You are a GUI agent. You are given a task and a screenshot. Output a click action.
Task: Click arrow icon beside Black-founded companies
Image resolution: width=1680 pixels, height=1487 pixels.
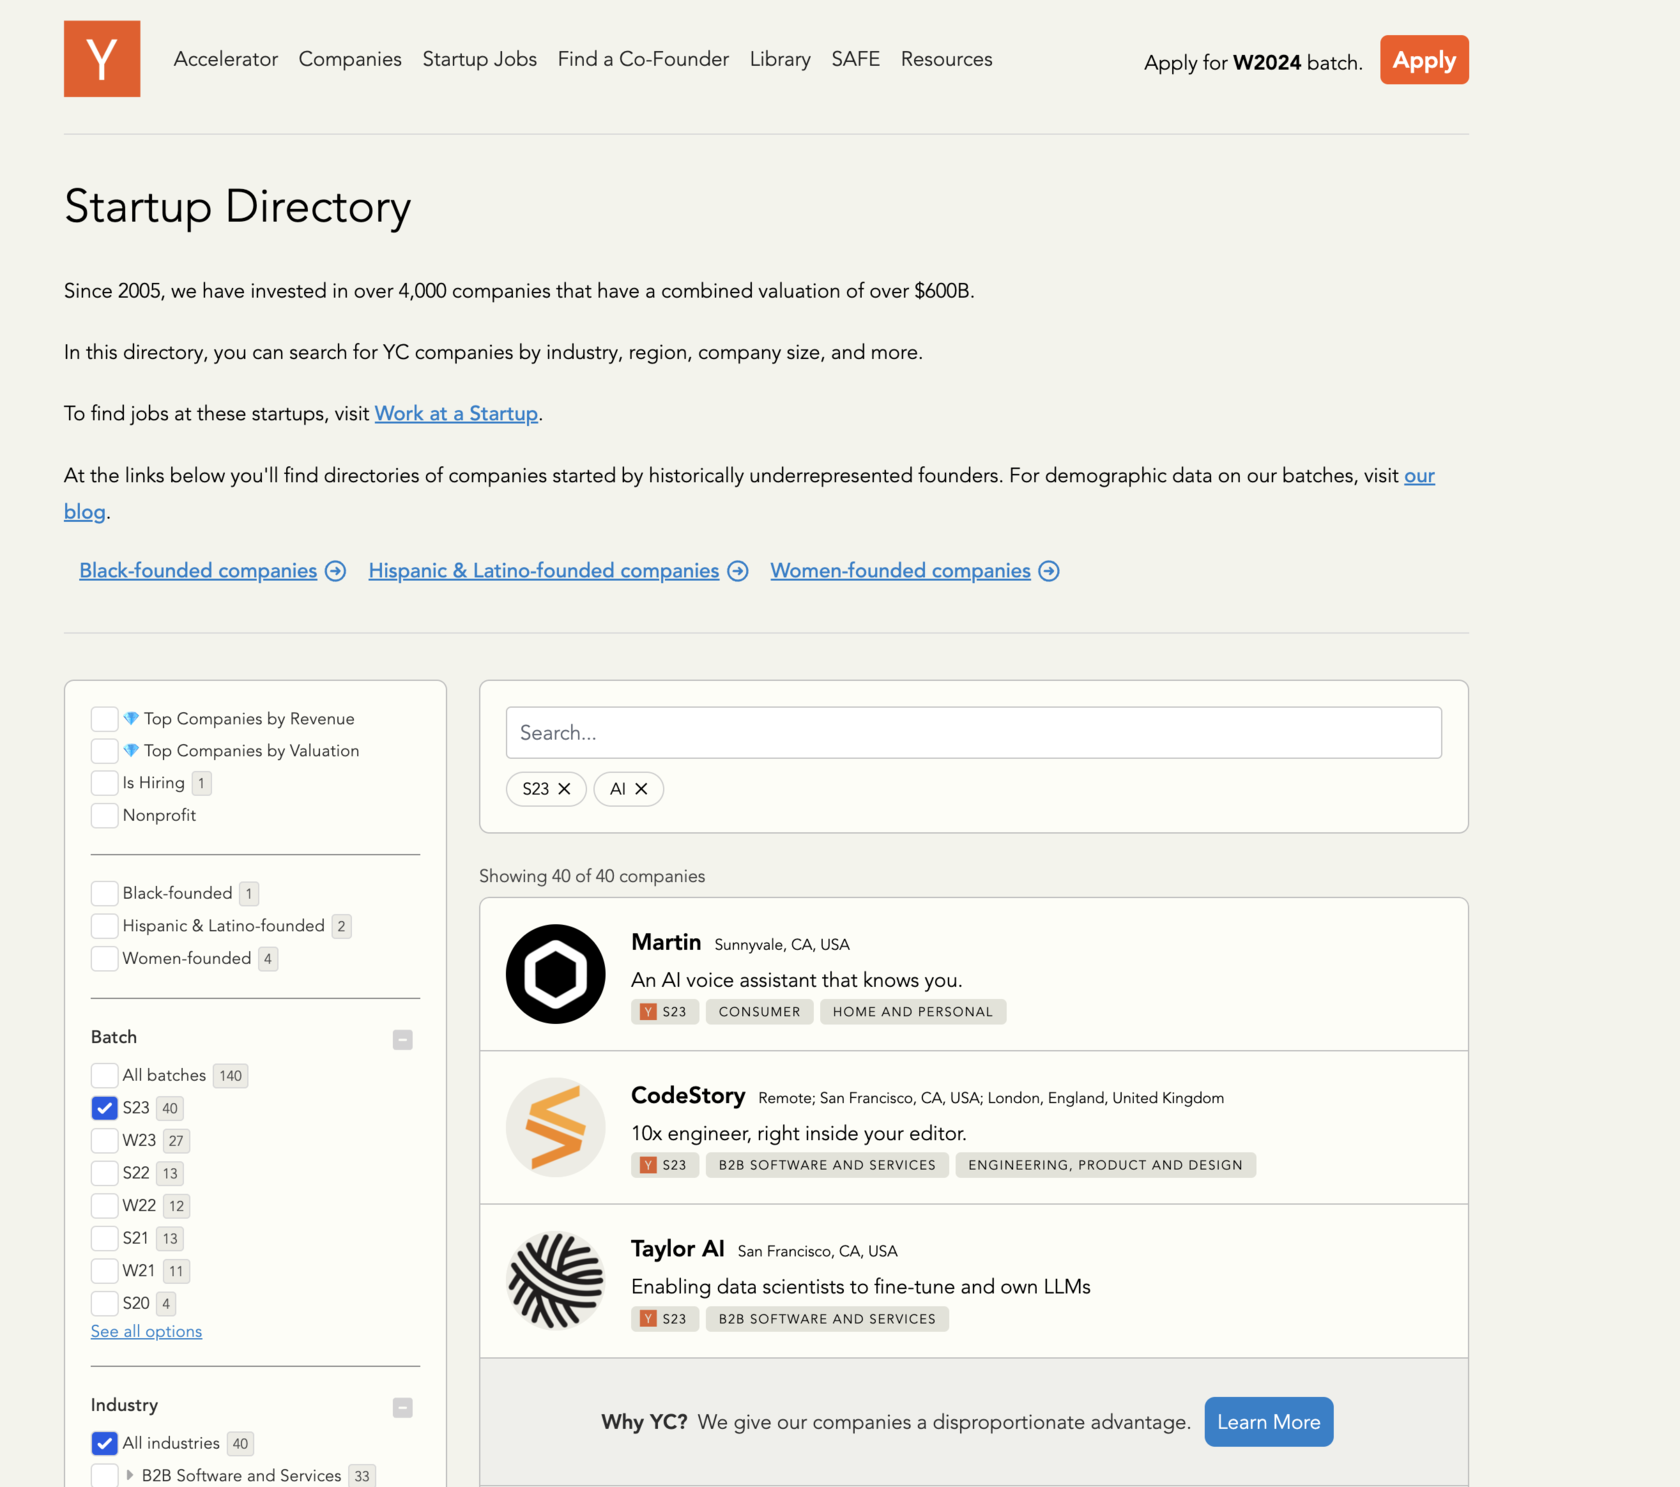[x=336, y=571]
